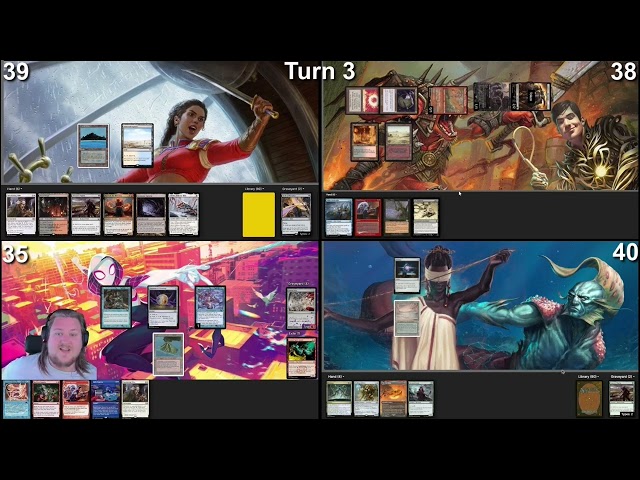Pick the cloaked dark figure card in the 39-life hand
The height and width of the screenshot is (480, 640).
pos(86,214)
